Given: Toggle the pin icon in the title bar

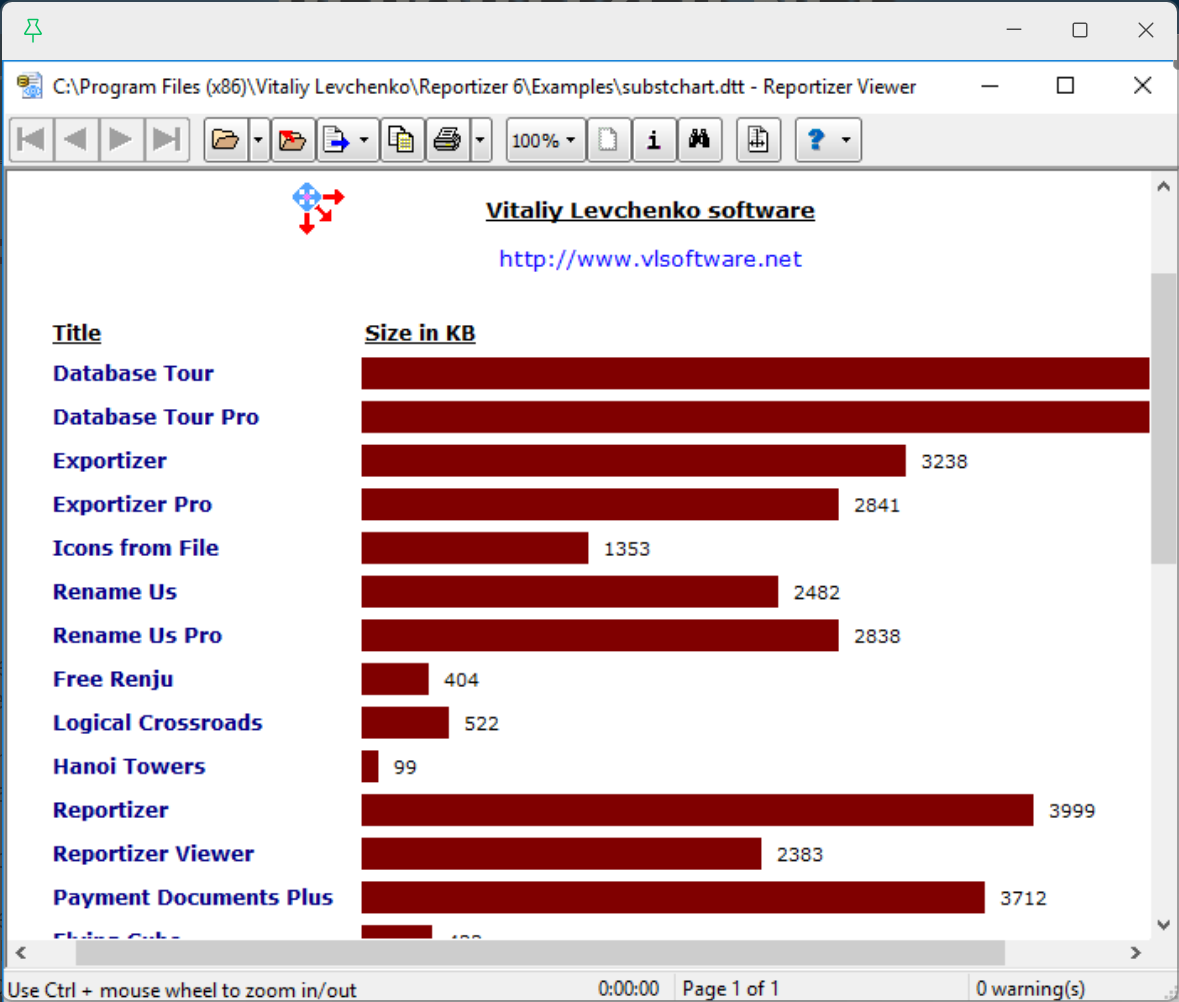Looking at the screenshot, I should 31,30.
